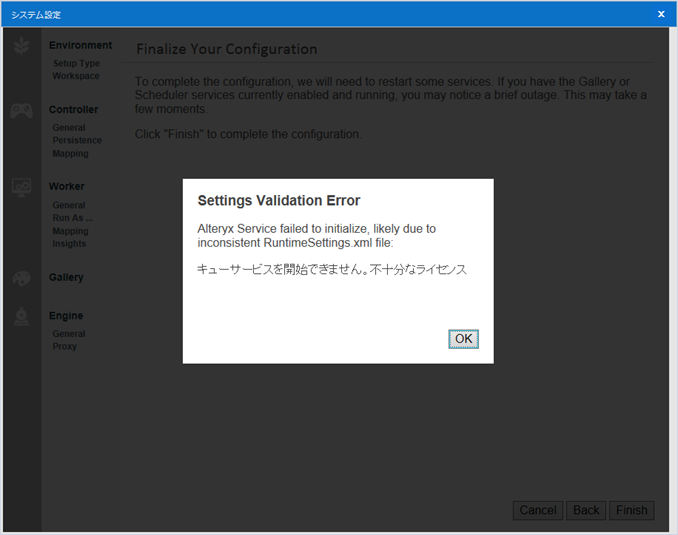Click the Japanese license error message text
Viewport: 678px width, 535px height.
click(x=332, y=269)
